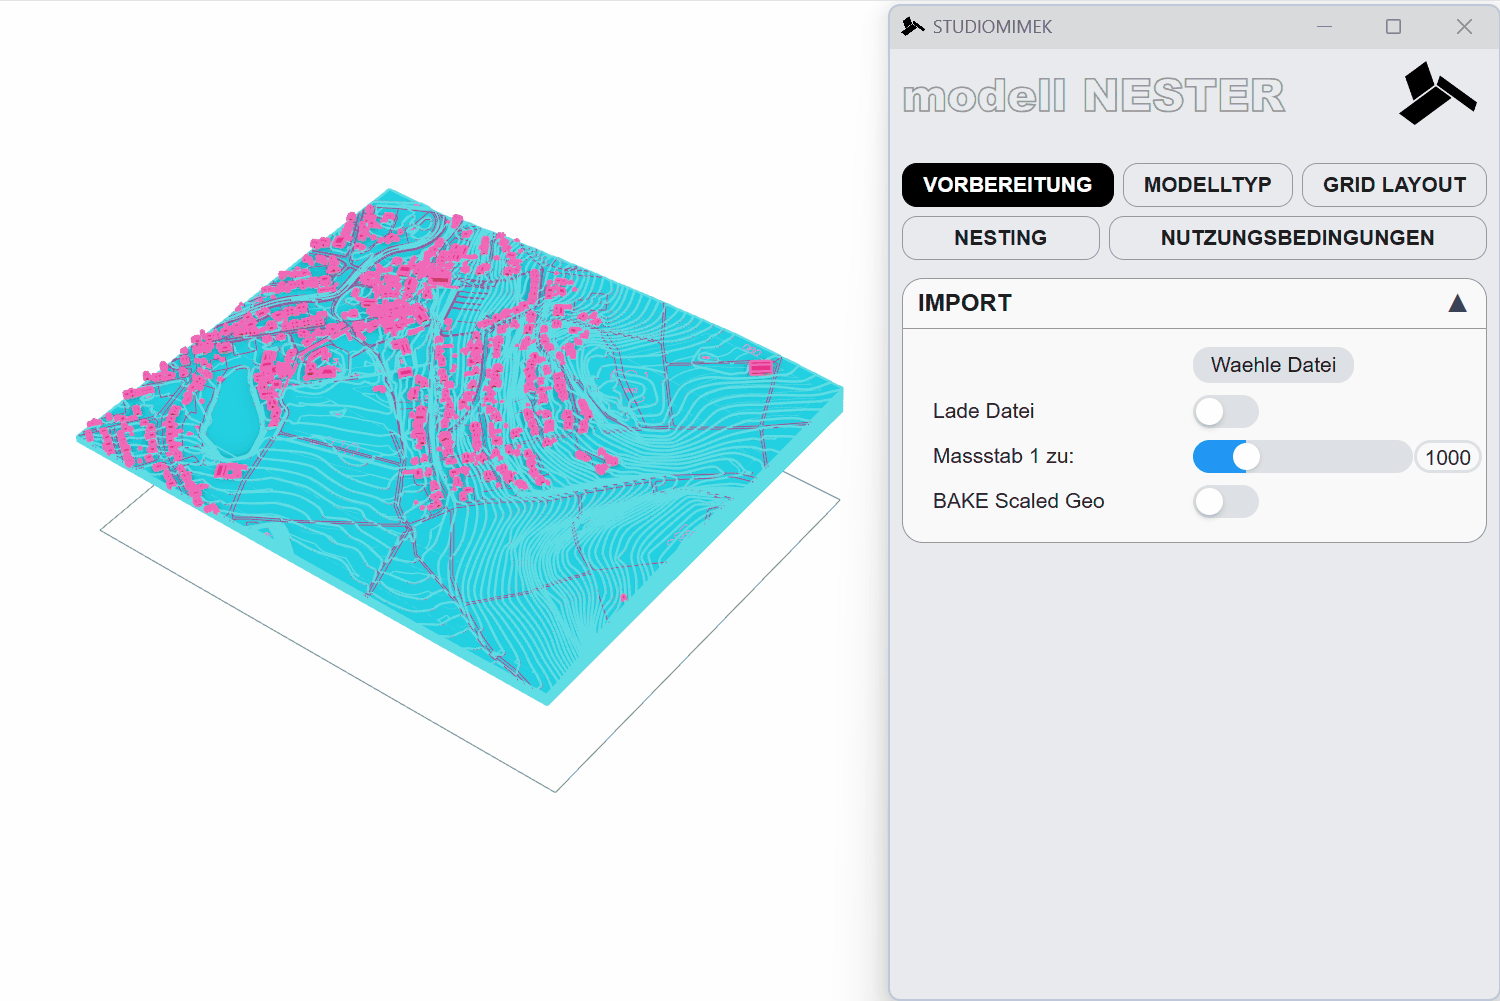Click the Massstab value field showing 1000
The height and width of the screenshot is (1001, 1500).
point(1448,457)
